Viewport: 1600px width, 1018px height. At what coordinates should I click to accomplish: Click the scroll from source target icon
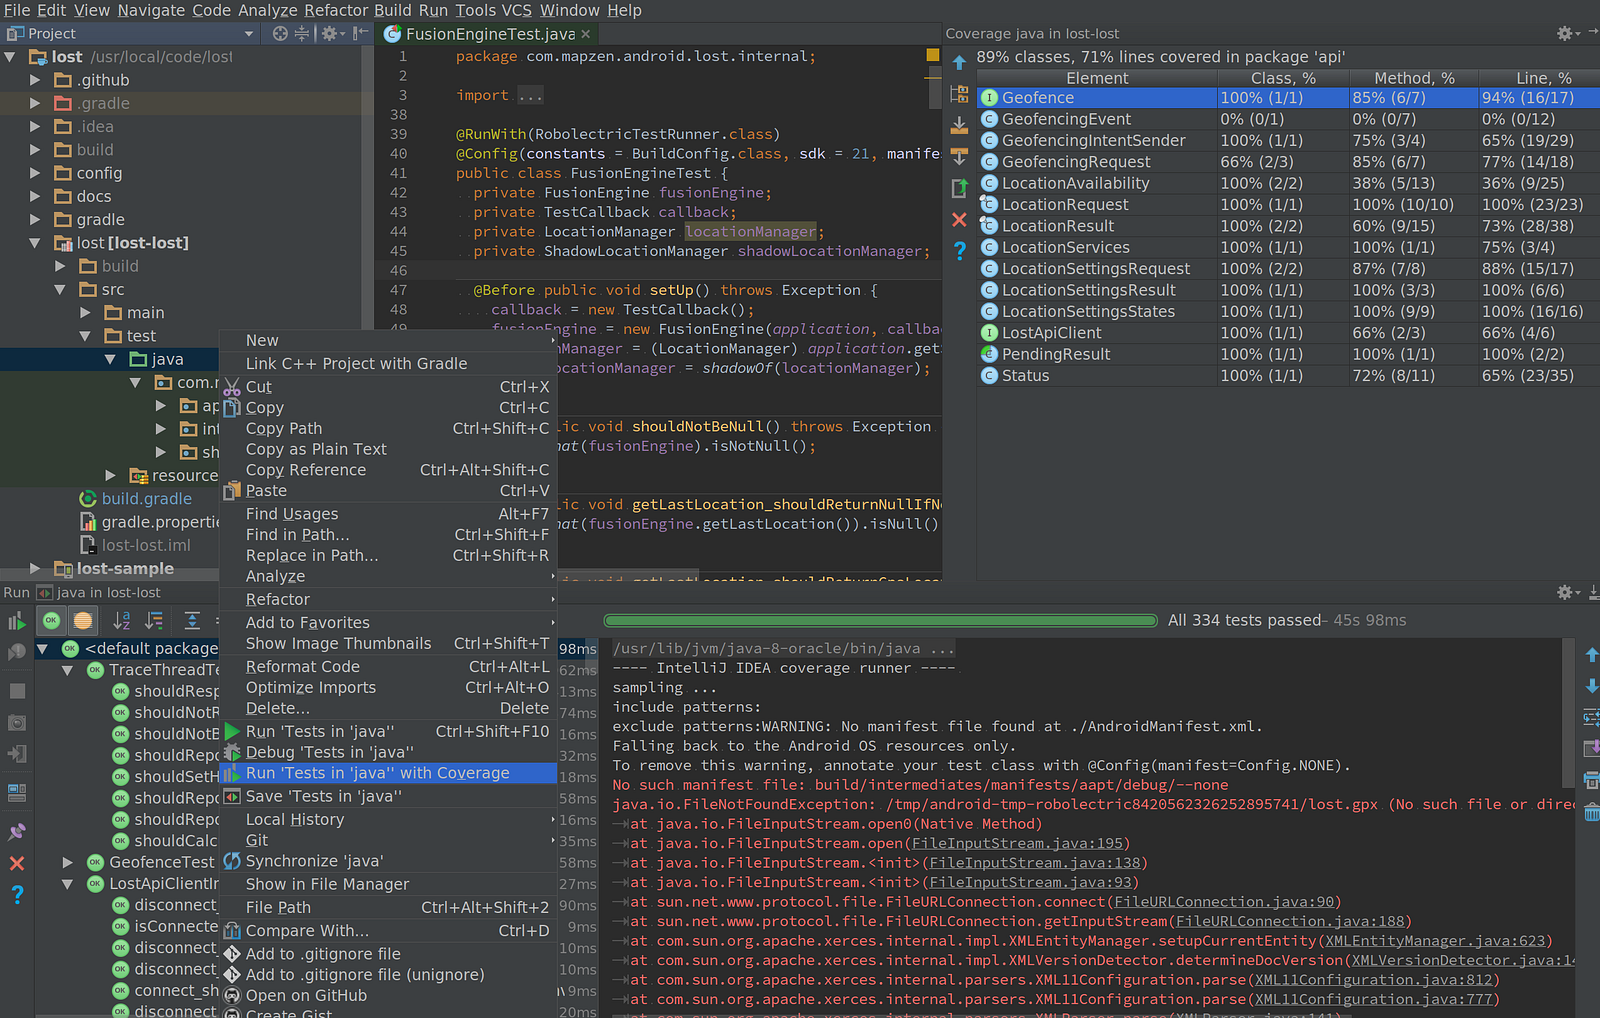[280, 33]
